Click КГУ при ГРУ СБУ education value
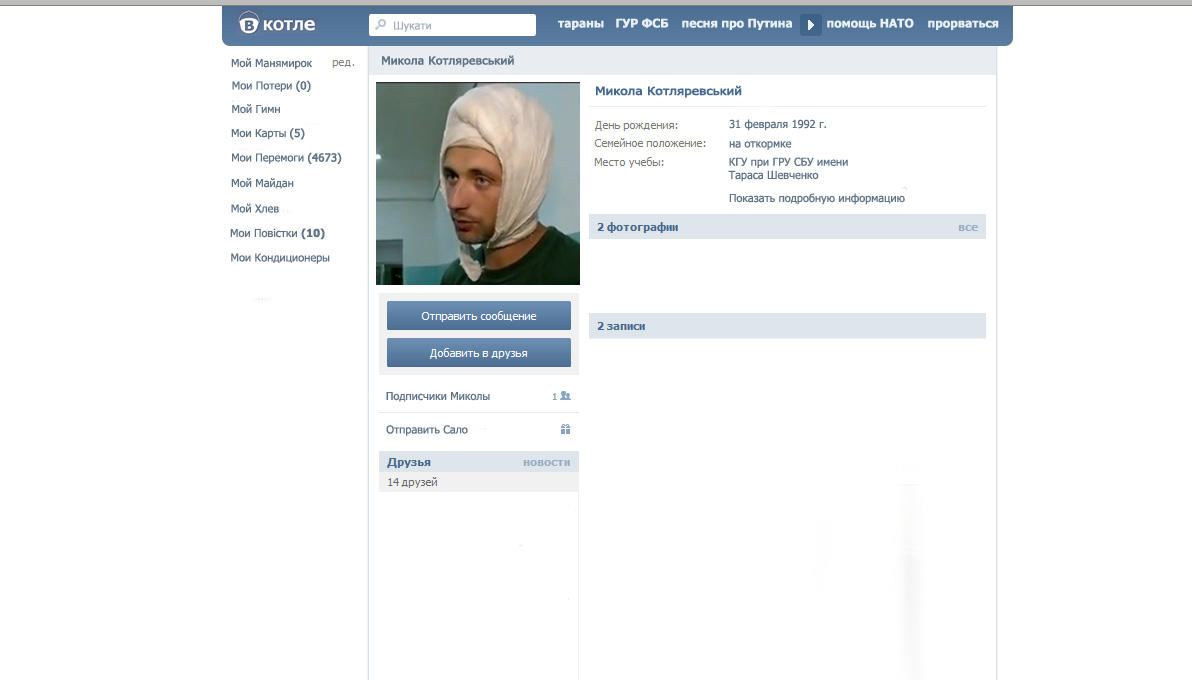Screen dimensions: 1192x680 tap(788, 168)
